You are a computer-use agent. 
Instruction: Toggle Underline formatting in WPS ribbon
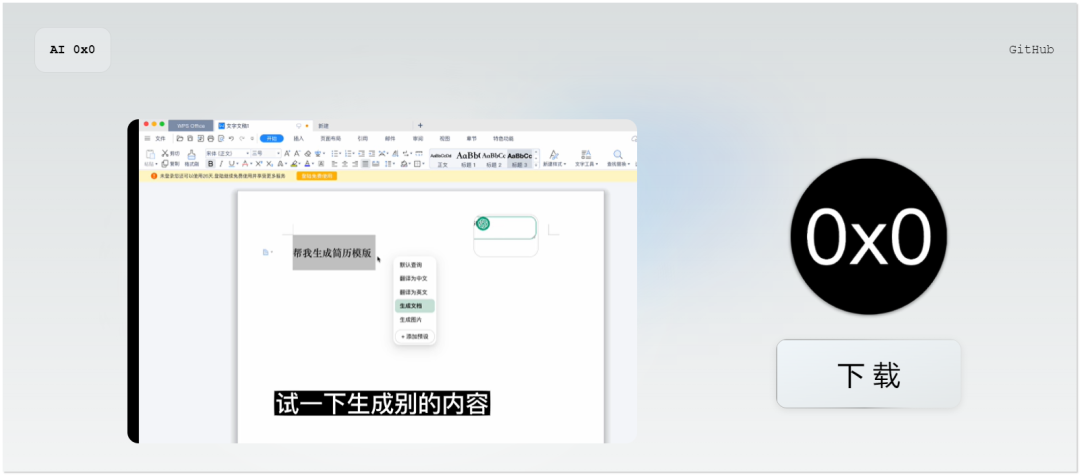231,164
